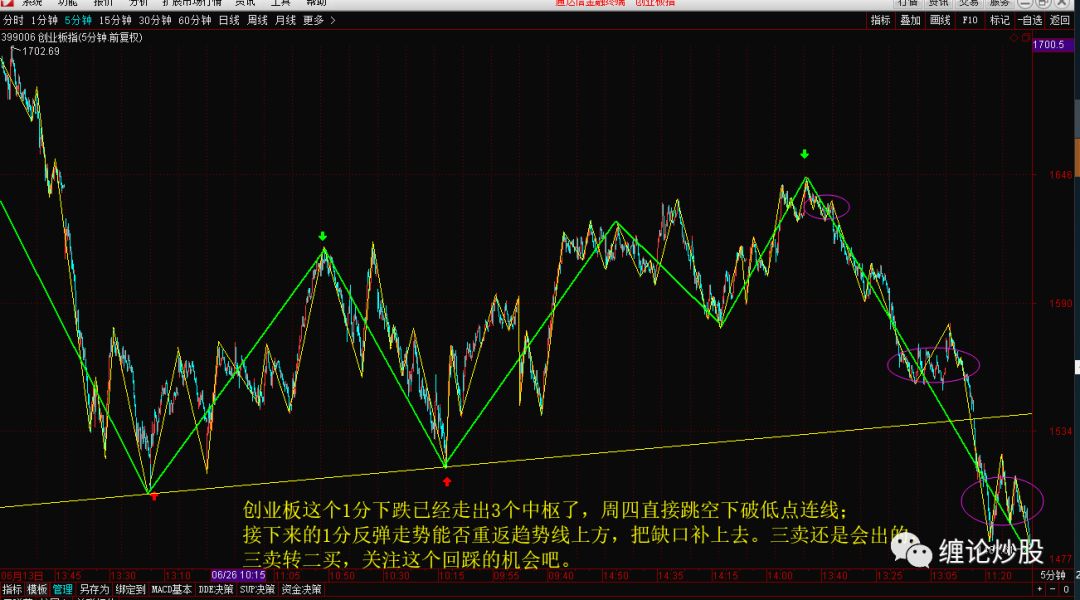Screen dimensions: 1080x600
Task: Select 资金决策 indicator template
Action: point(301,590)
